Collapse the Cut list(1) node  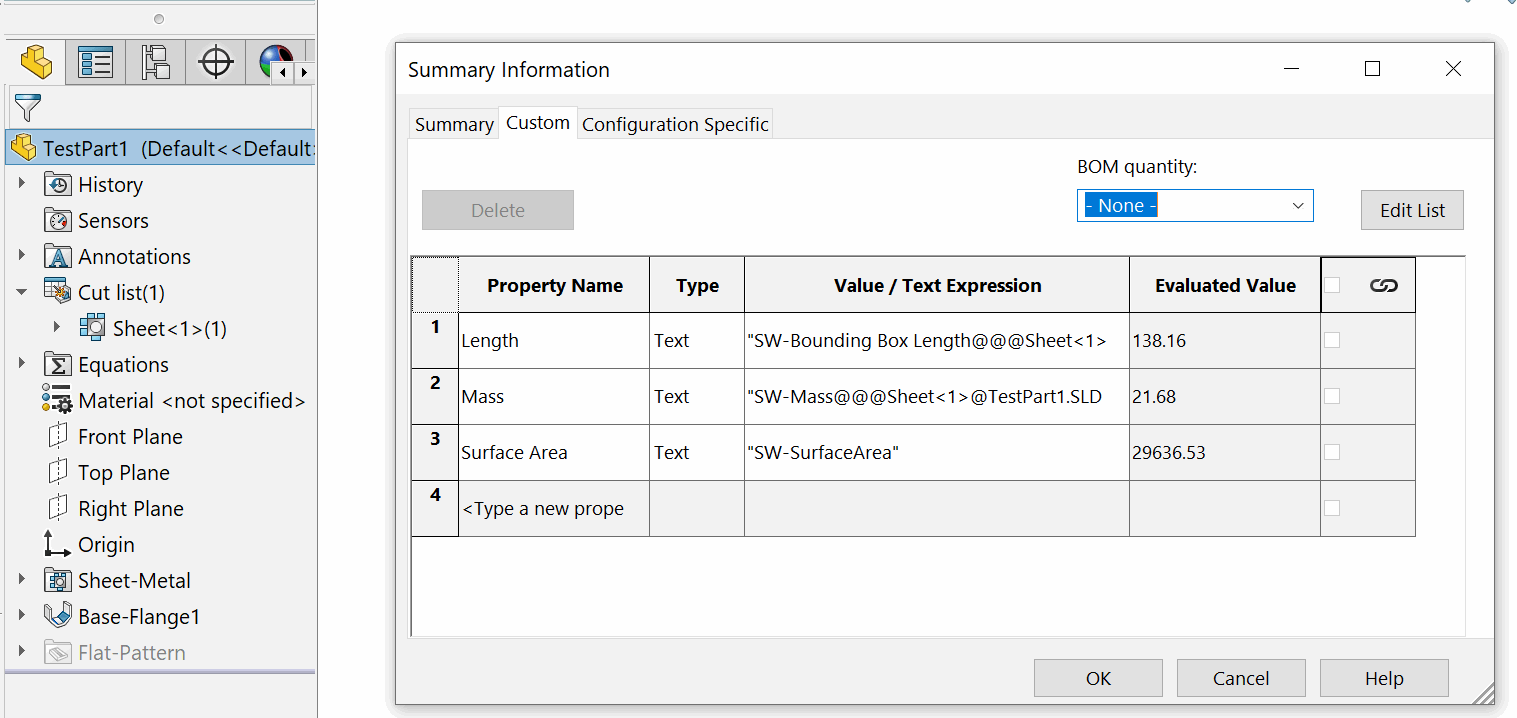(x=22, y=292)
